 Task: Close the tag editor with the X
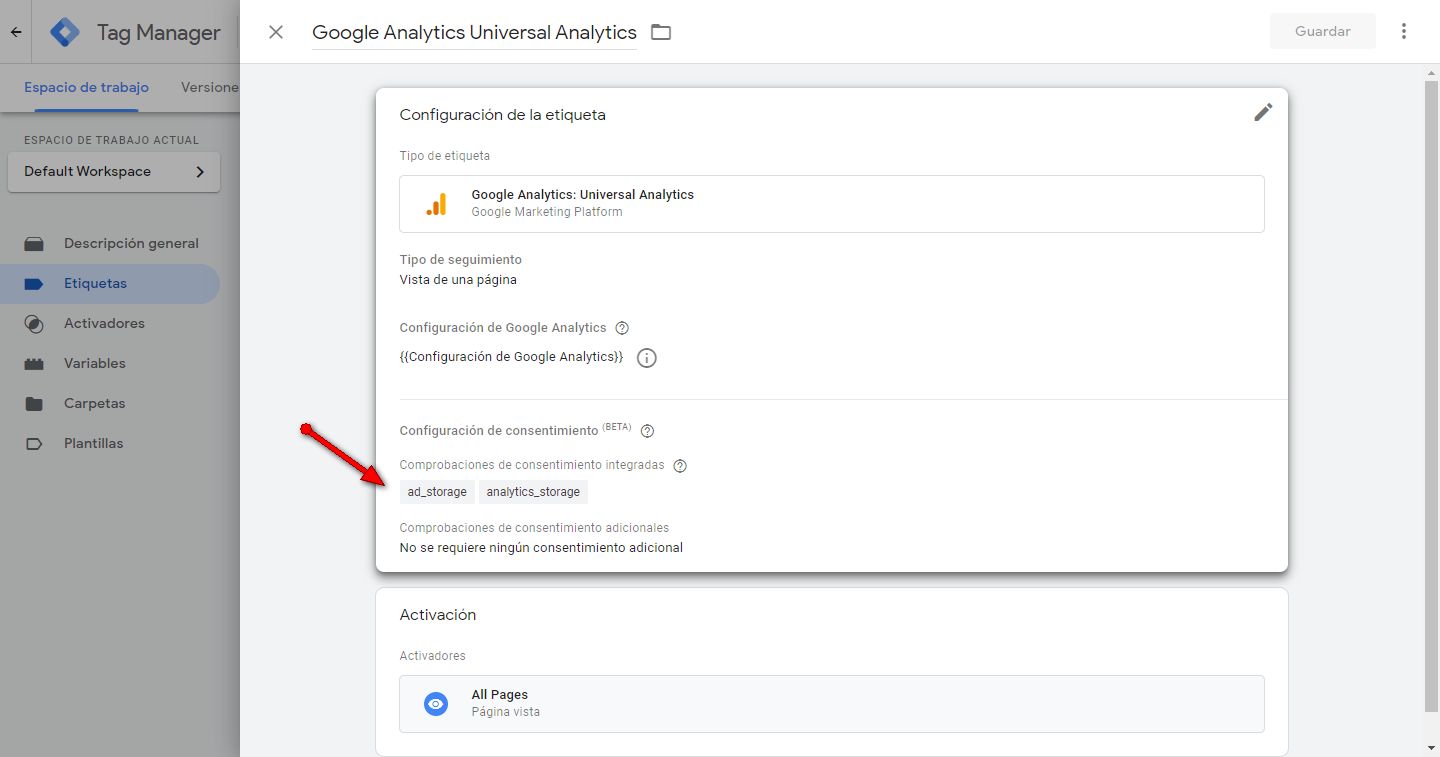click(276, 32)
